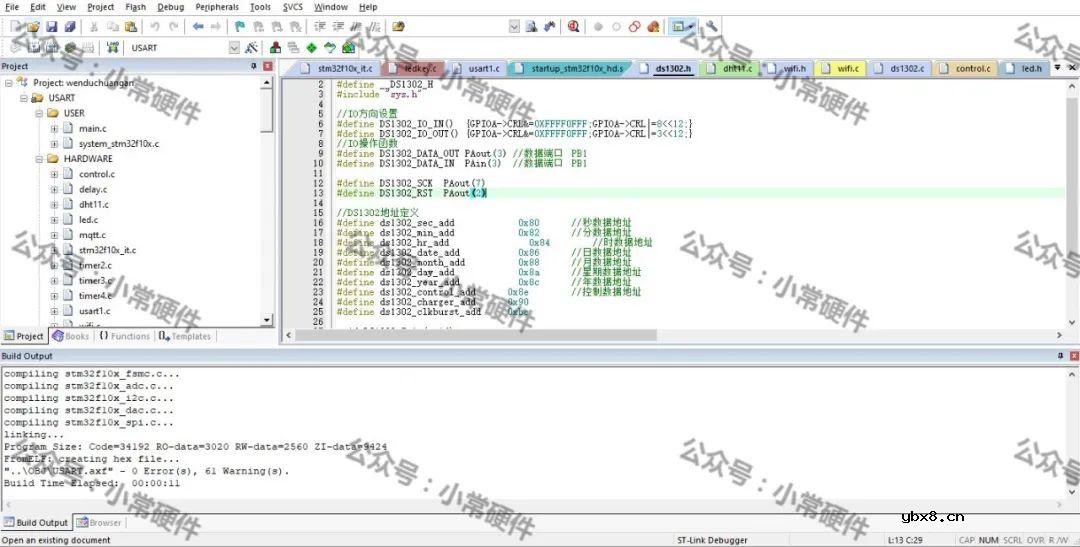Switch to the Functions panel tab
The width and height of the screenshot is (1080, 547).
coord(124,336)
